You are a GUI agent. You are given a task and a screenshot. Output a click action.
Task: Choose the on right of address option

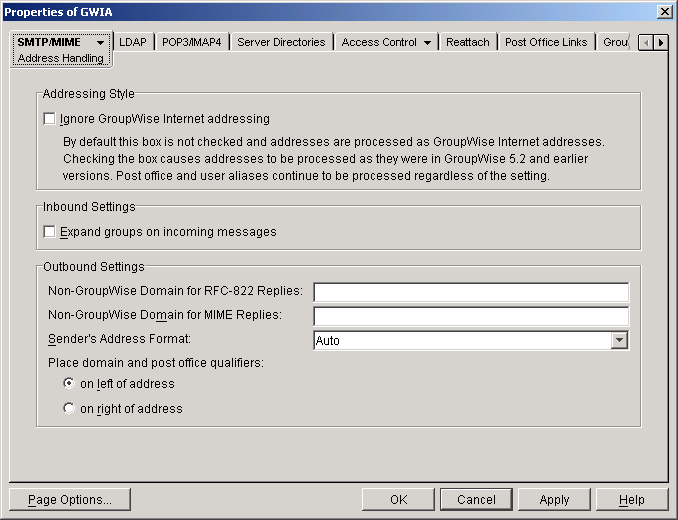[68, 408]
